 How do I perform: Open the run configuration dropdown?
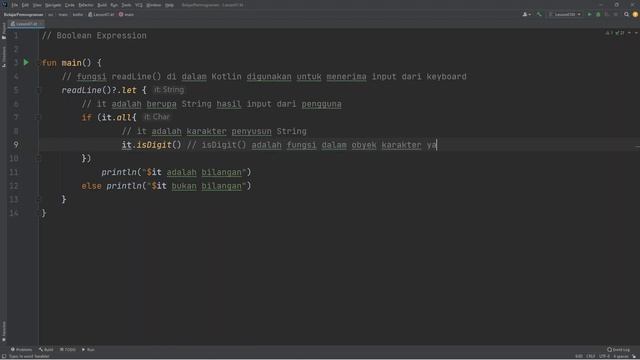click(x=565, y=15)
